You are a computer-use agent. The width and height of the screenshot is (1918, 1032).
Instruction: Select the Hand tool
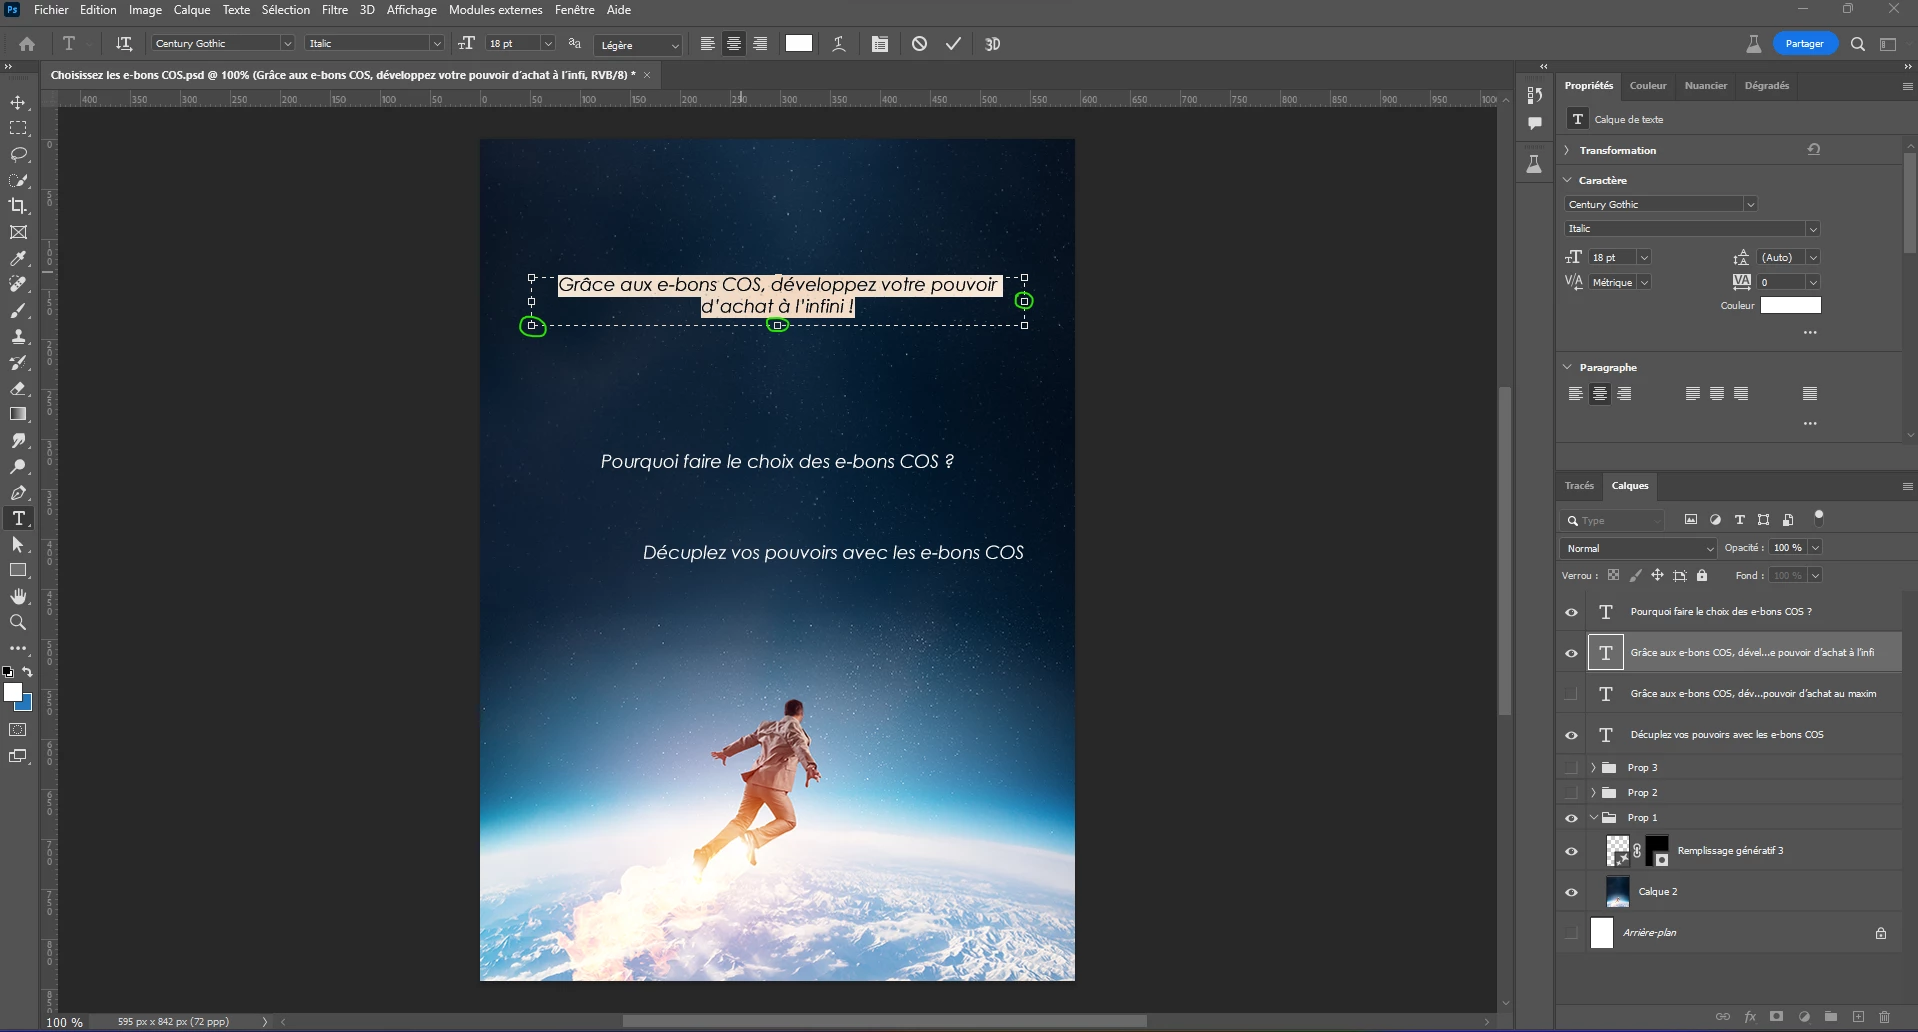pos(18,597)
